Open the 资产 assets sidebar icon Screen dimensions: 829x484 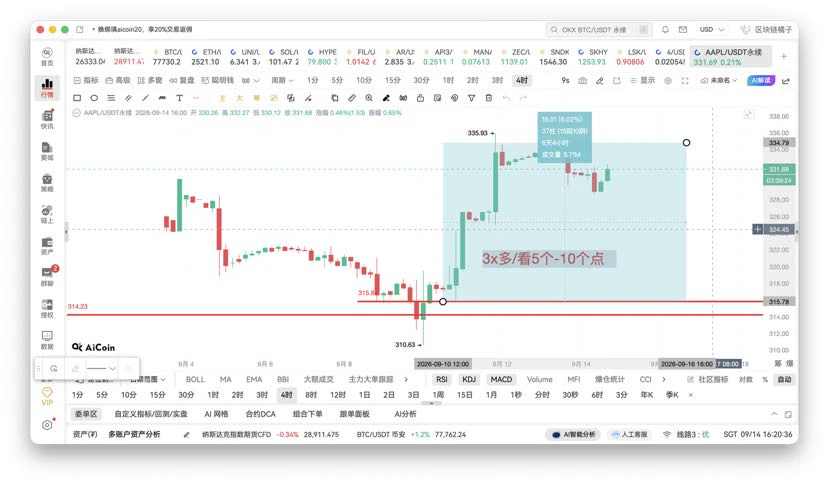pos(47,246)
